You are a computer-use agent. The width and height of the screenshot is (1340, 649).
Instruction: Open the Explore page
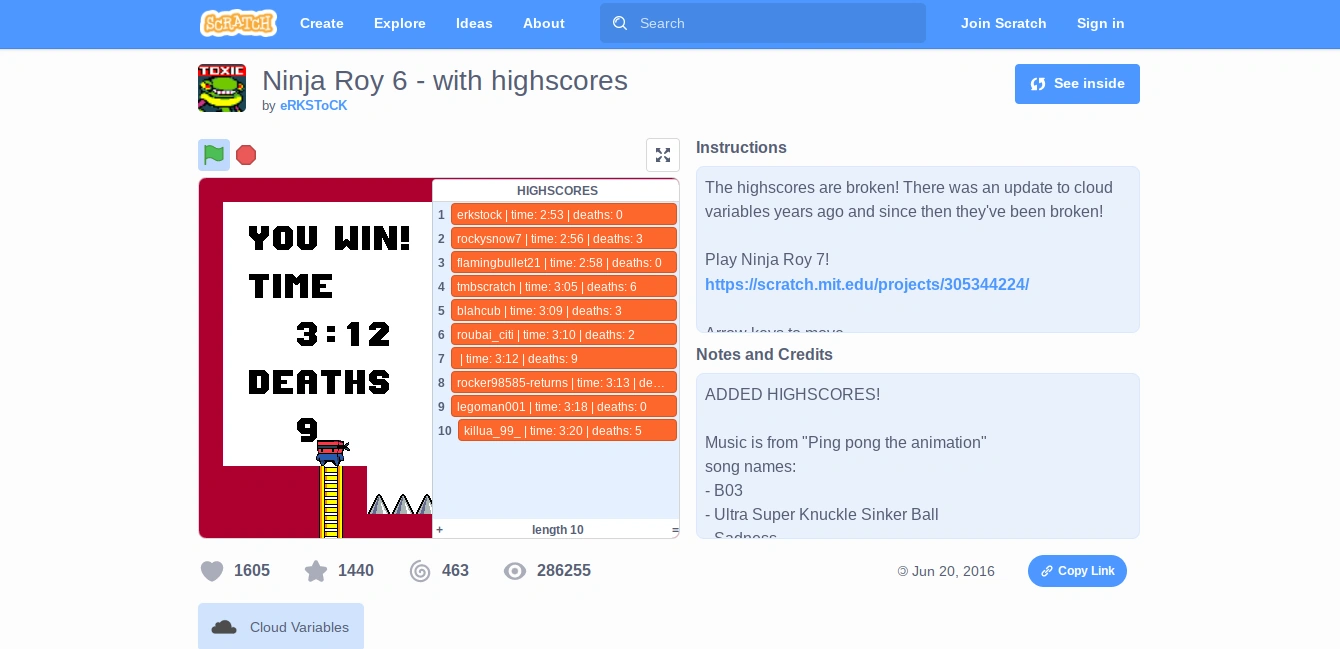click(400, 23)
